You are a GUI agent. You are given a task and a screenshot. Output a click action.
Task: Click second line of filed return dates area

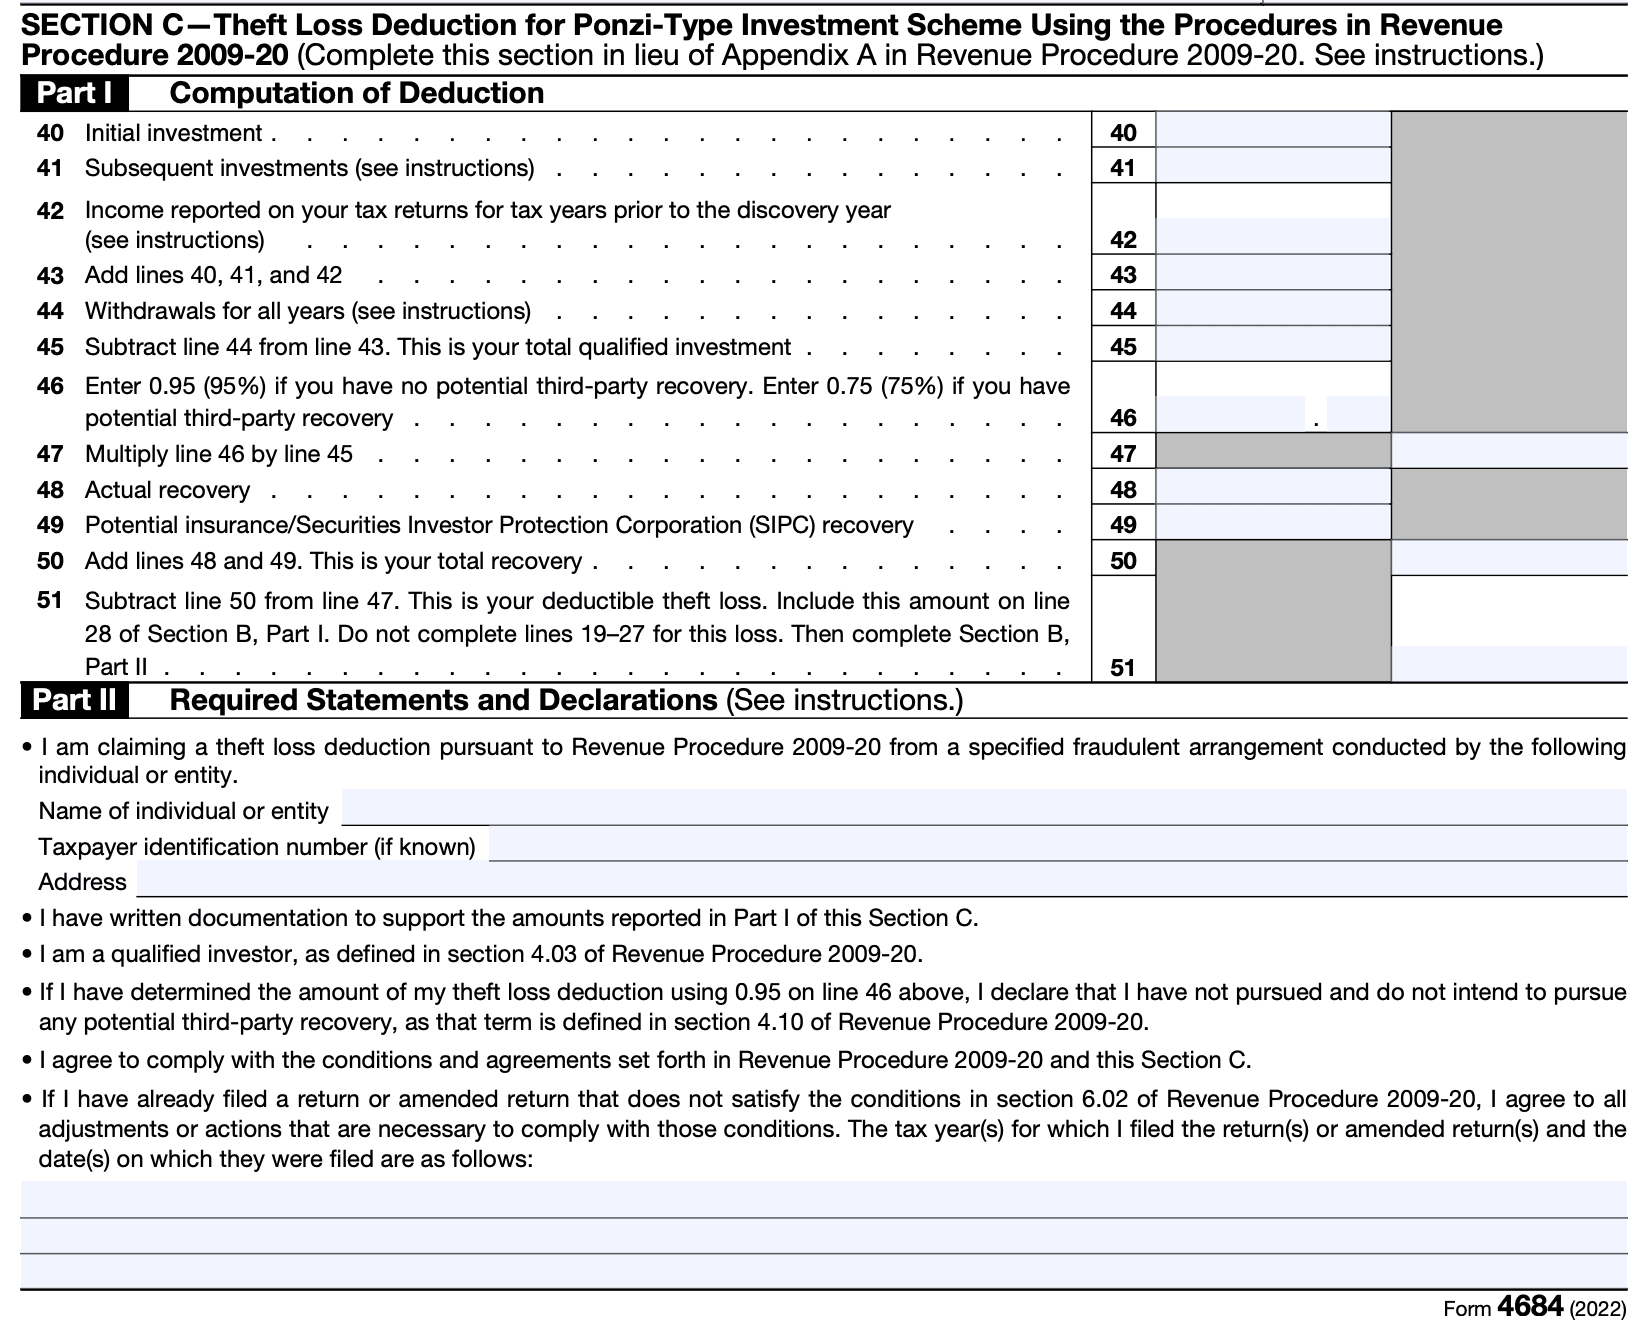[x=823, y=1236]
